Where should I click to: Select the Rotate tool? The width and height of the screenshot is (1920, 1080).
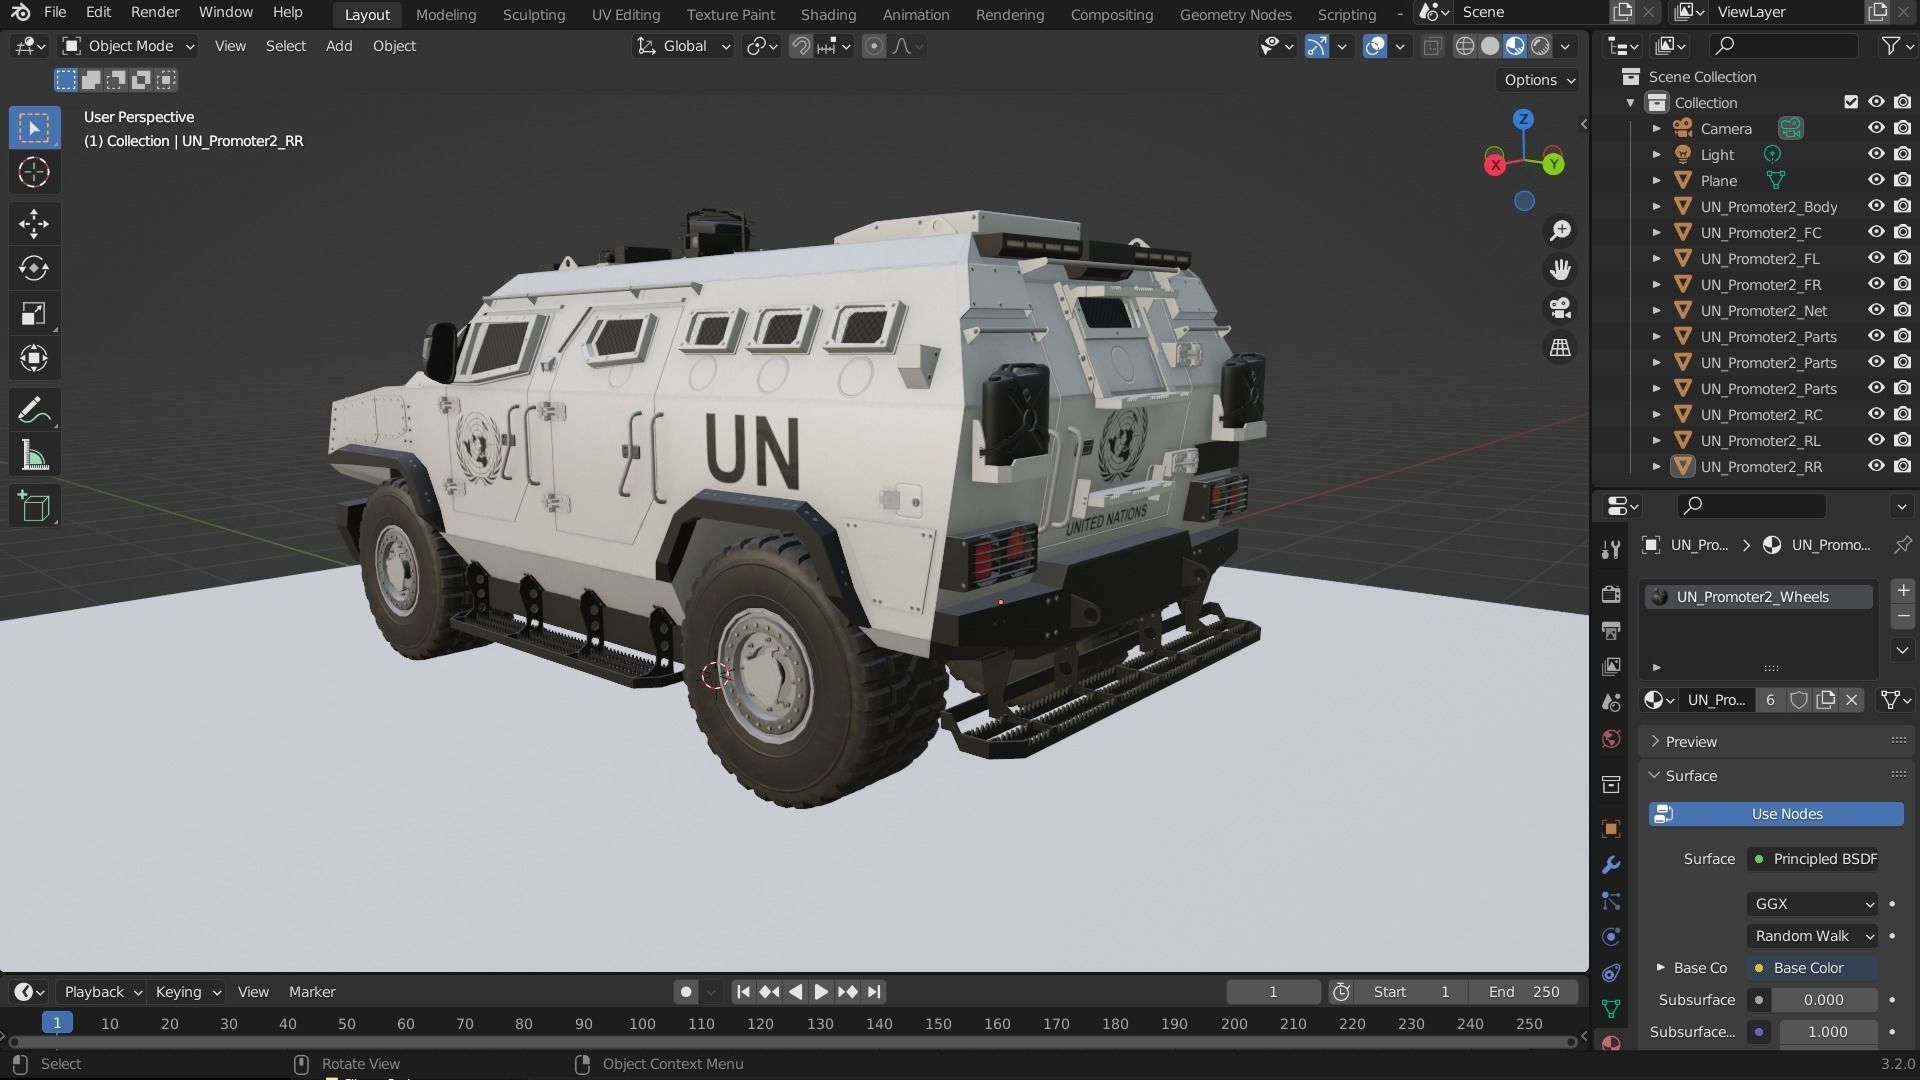34,268
